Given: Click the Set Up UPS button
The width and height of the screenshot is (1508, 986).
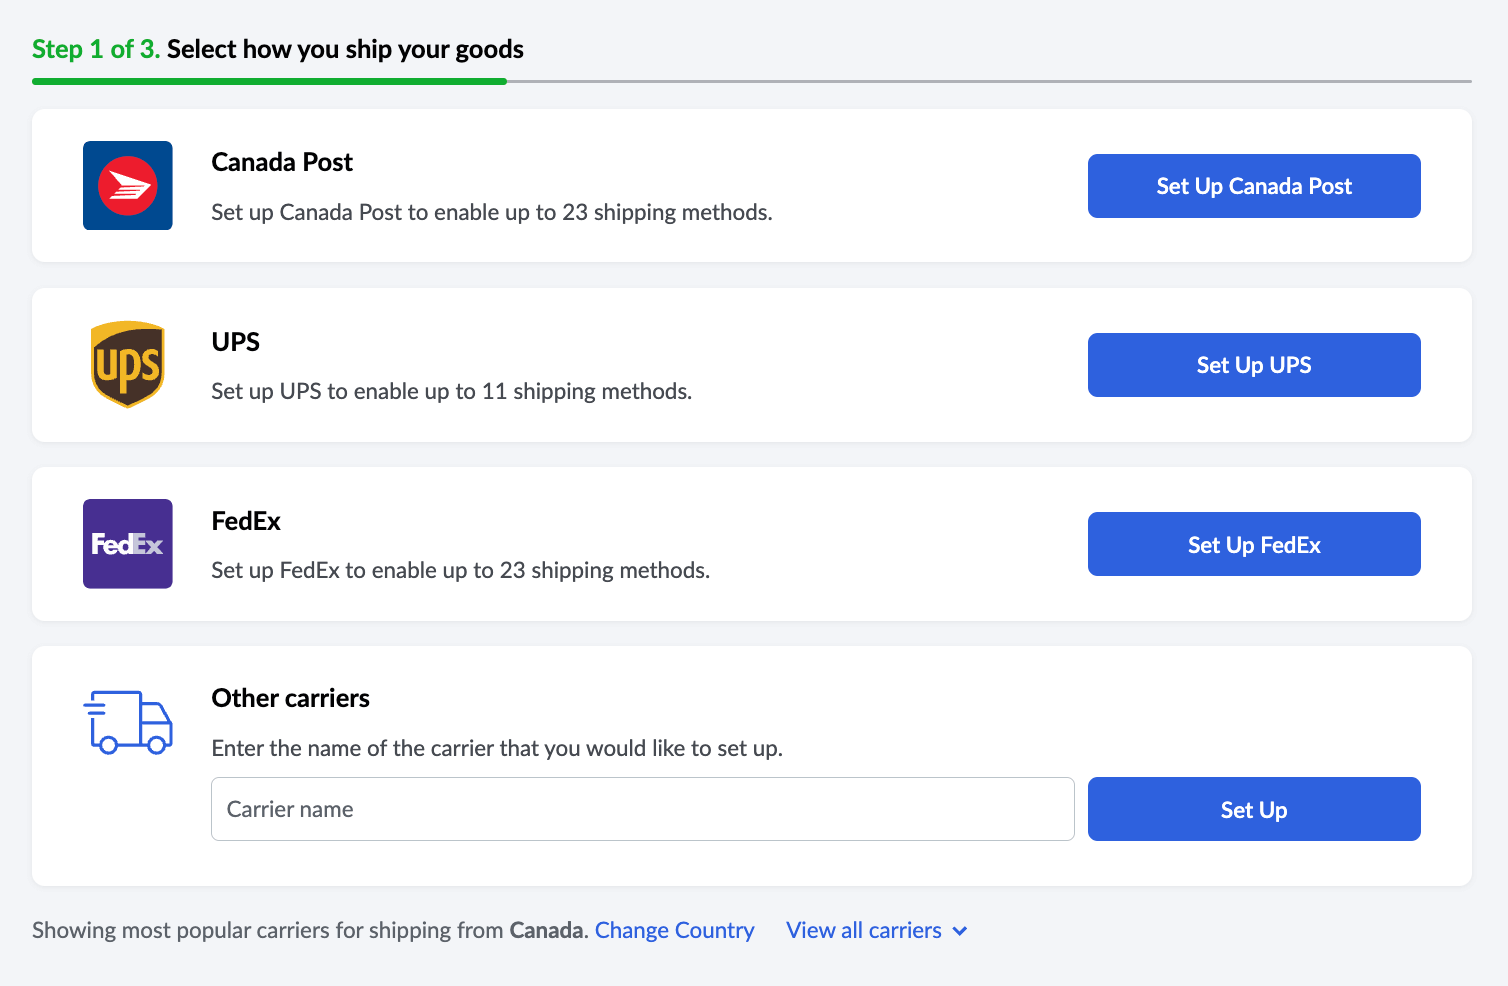Looking at the screenshot, I should 1254,365.
